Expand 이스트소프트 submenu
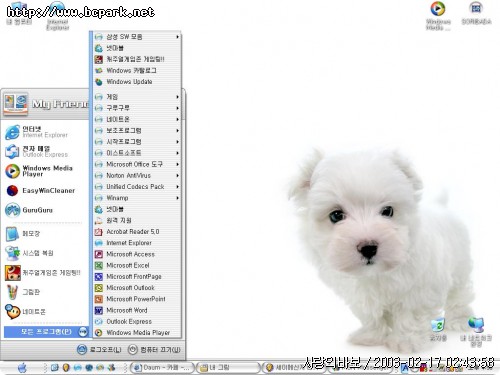 (x=137, y=153)
